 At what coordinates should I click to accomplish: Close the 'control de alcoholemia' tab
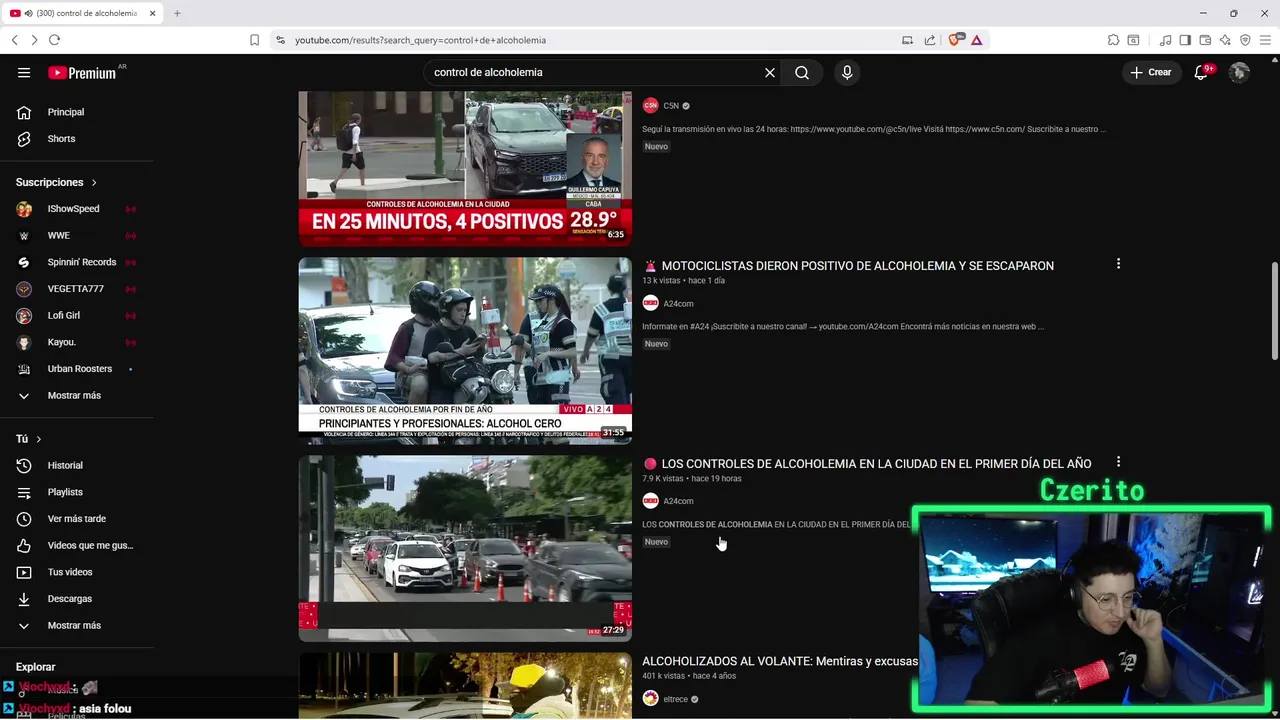click(x=152, y=13)
